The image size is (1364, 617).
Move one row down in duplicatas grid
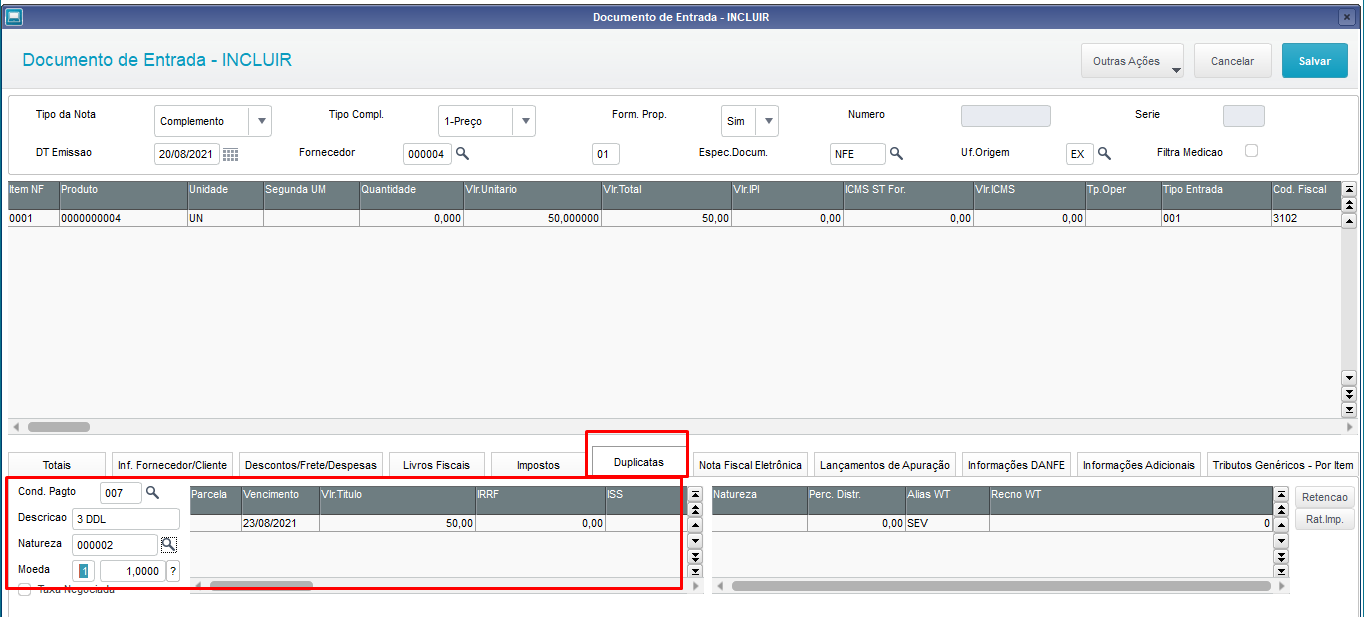tap(695, 541)
